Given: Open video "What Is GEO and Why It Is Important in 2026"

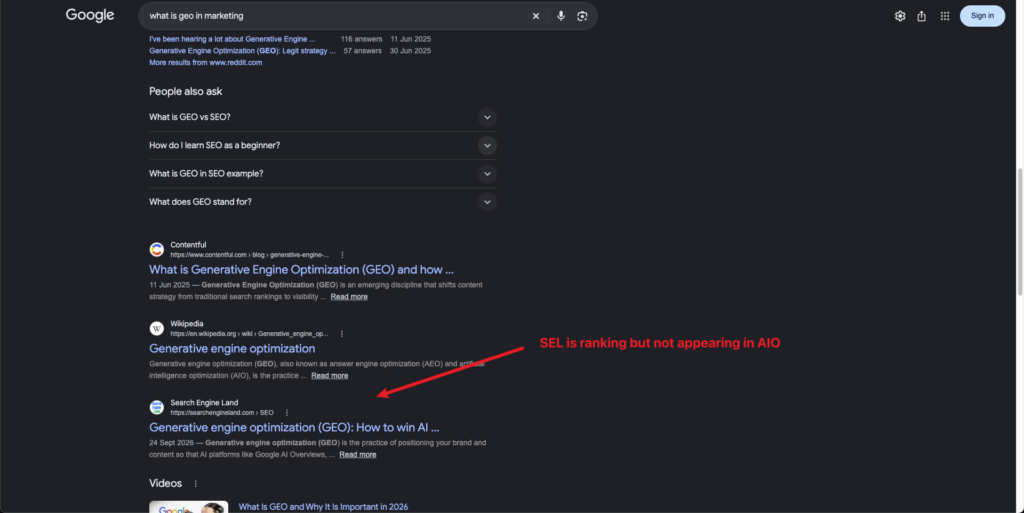Looking at the screenshot, I should coord(323,506).
